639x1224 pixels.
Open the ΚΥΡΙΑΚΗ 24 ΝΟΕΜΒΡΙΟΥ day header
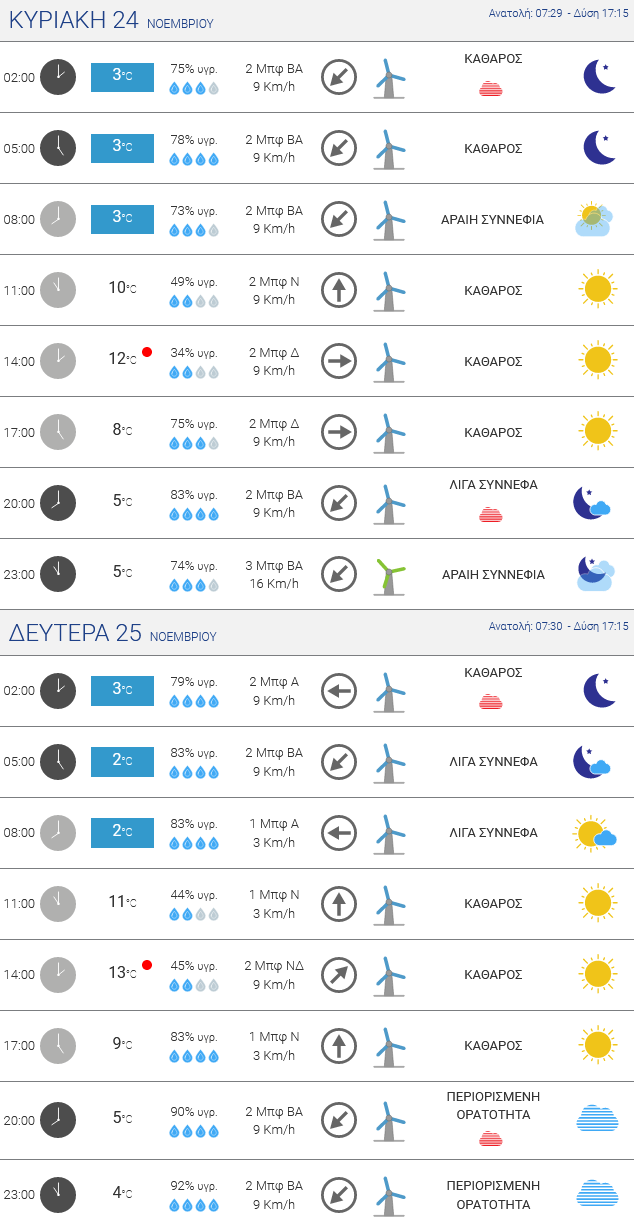[111, 21]
